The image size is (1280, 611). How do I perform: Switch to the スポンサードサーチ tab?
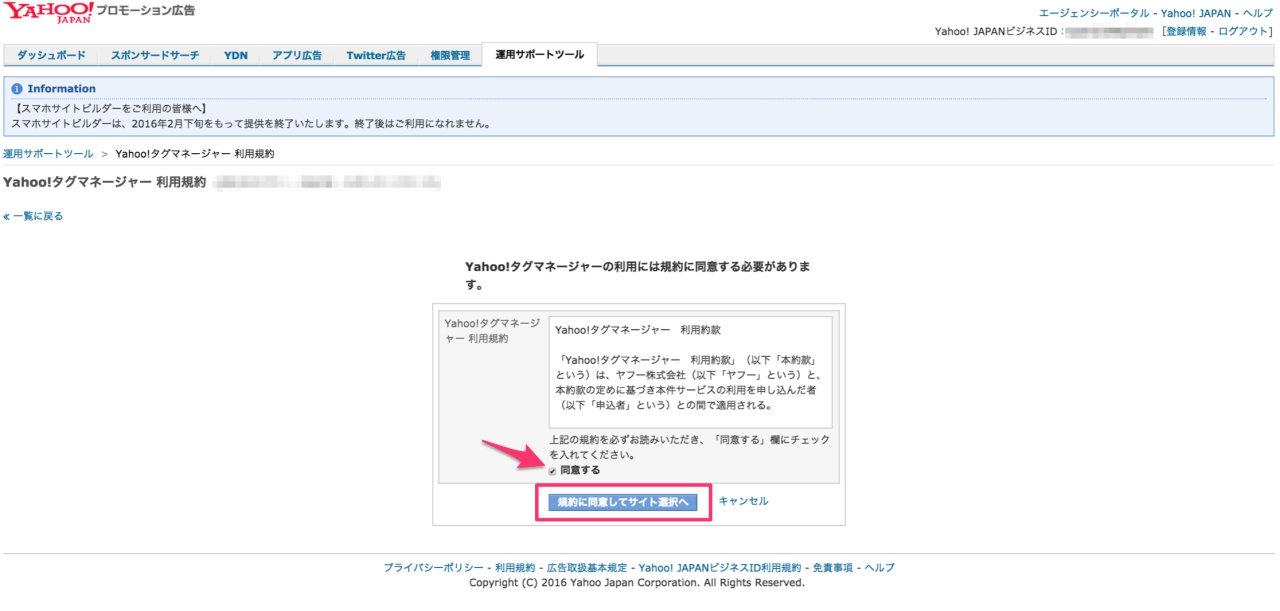coord(155,55)
